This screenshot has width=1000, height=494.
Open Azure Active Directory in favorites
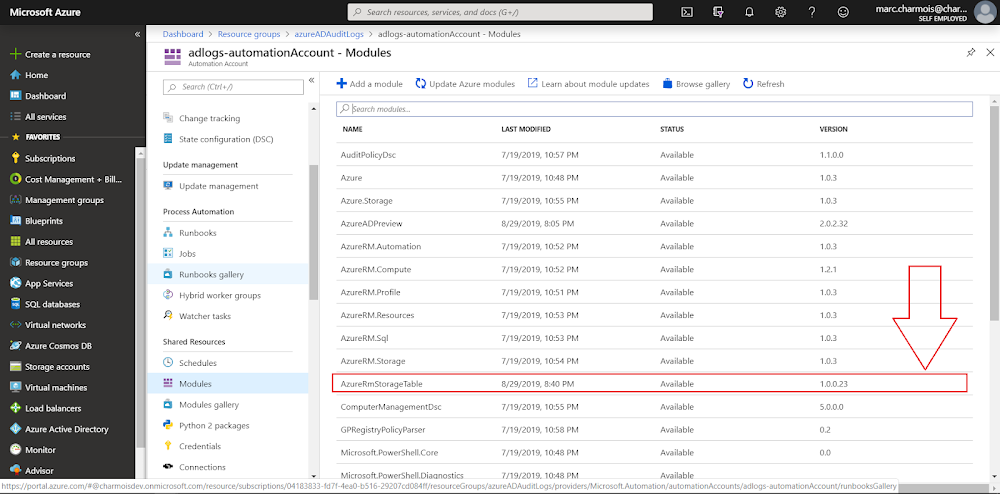coord(66,429)
